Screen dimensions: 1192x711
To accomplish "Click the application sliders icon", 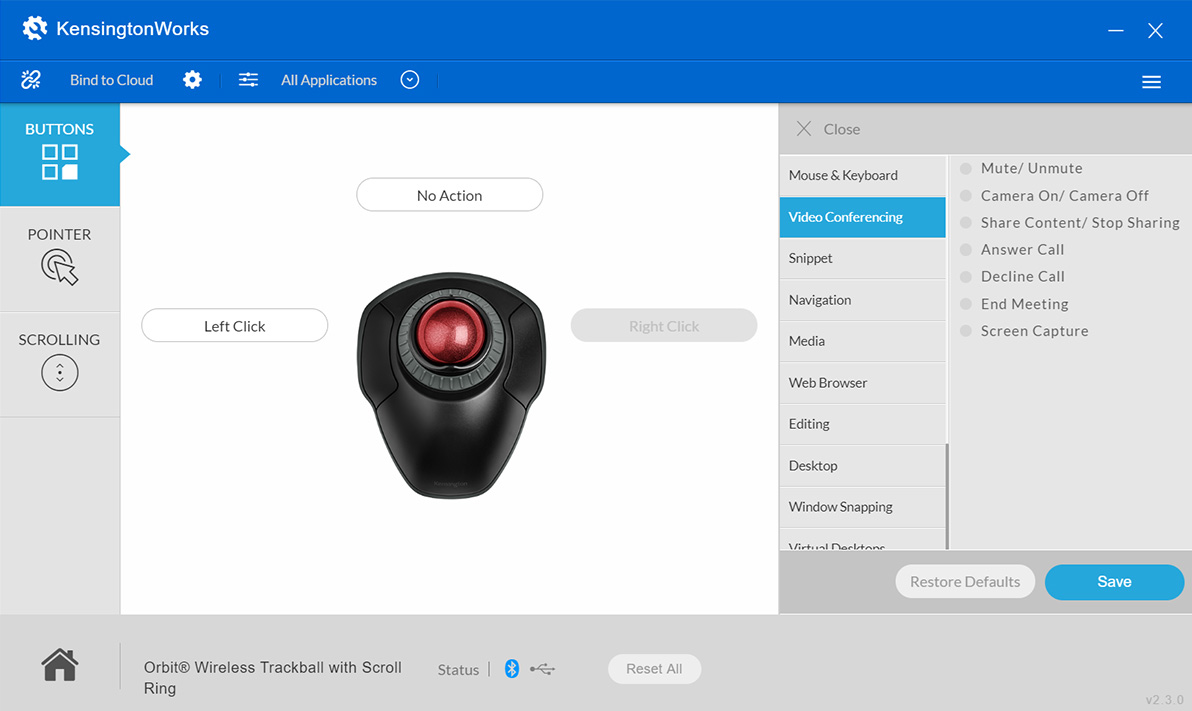I will pos(249,80).
